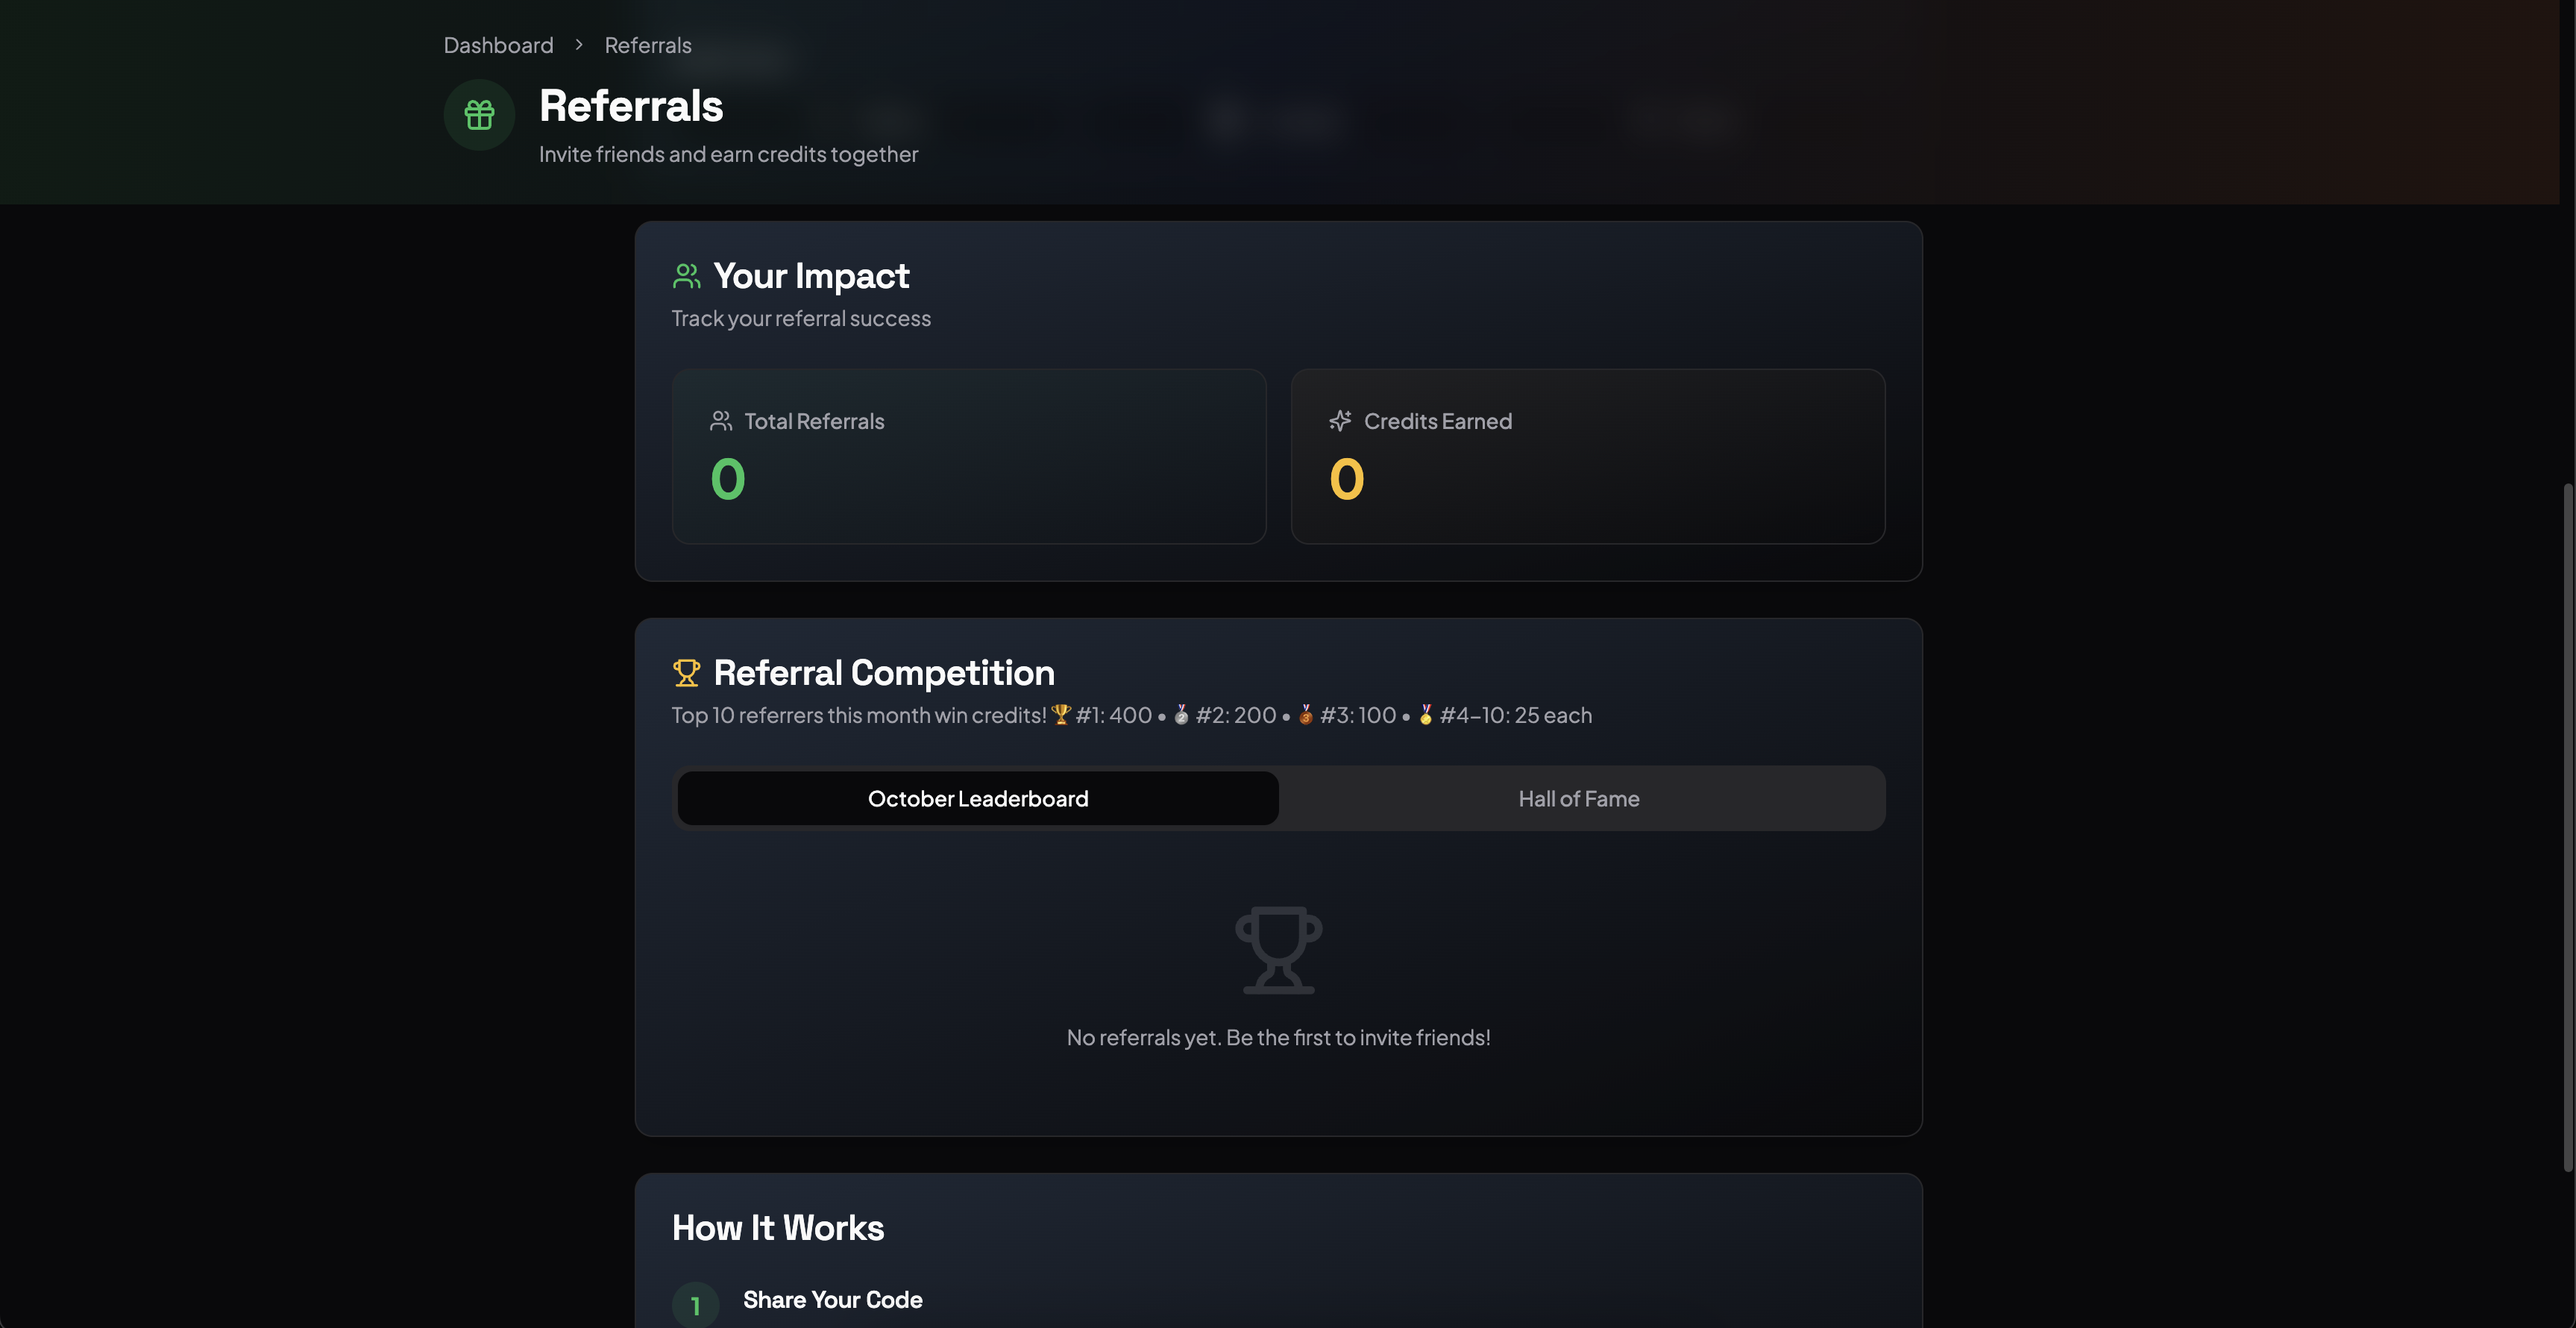This screenshot has width=2576, height=1328.
Task: Click the green Total Referrals count of zero
Action: tap(728, 479)
